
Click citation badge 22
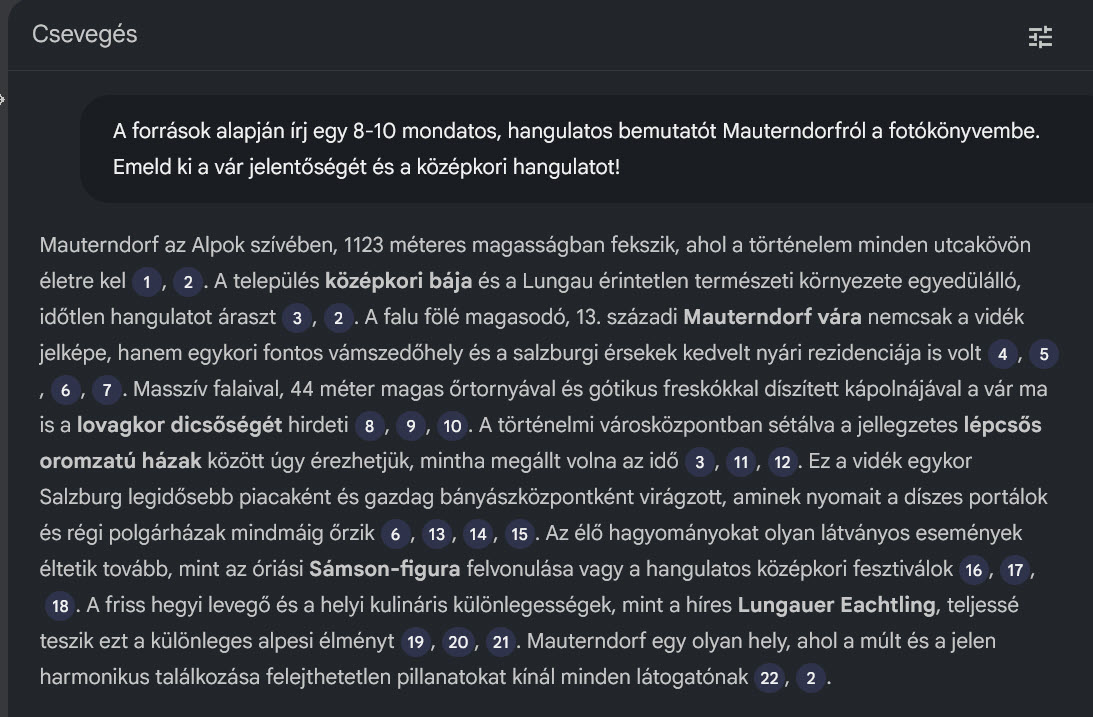(x=768, y=678)
